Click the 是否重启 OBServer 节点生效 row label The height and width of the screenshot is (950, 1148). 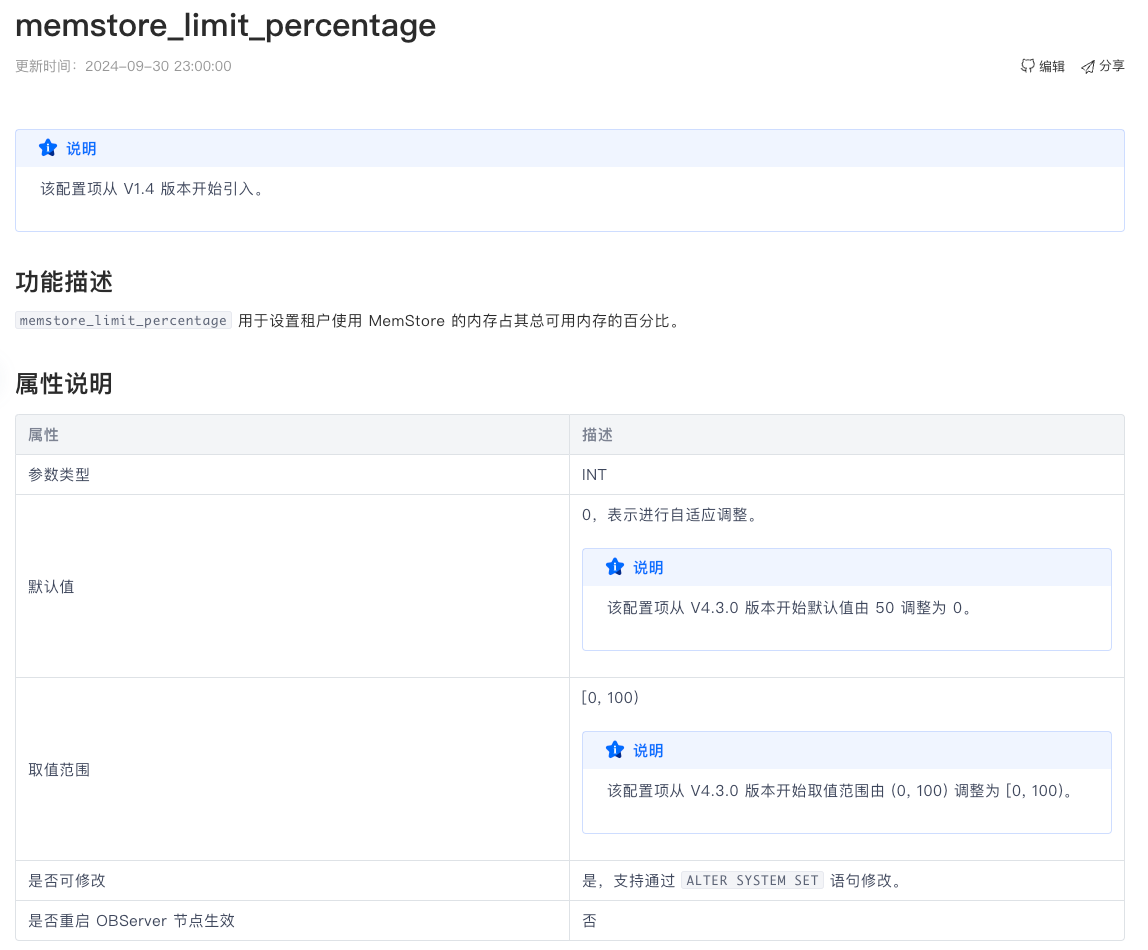tap(132, 921)
